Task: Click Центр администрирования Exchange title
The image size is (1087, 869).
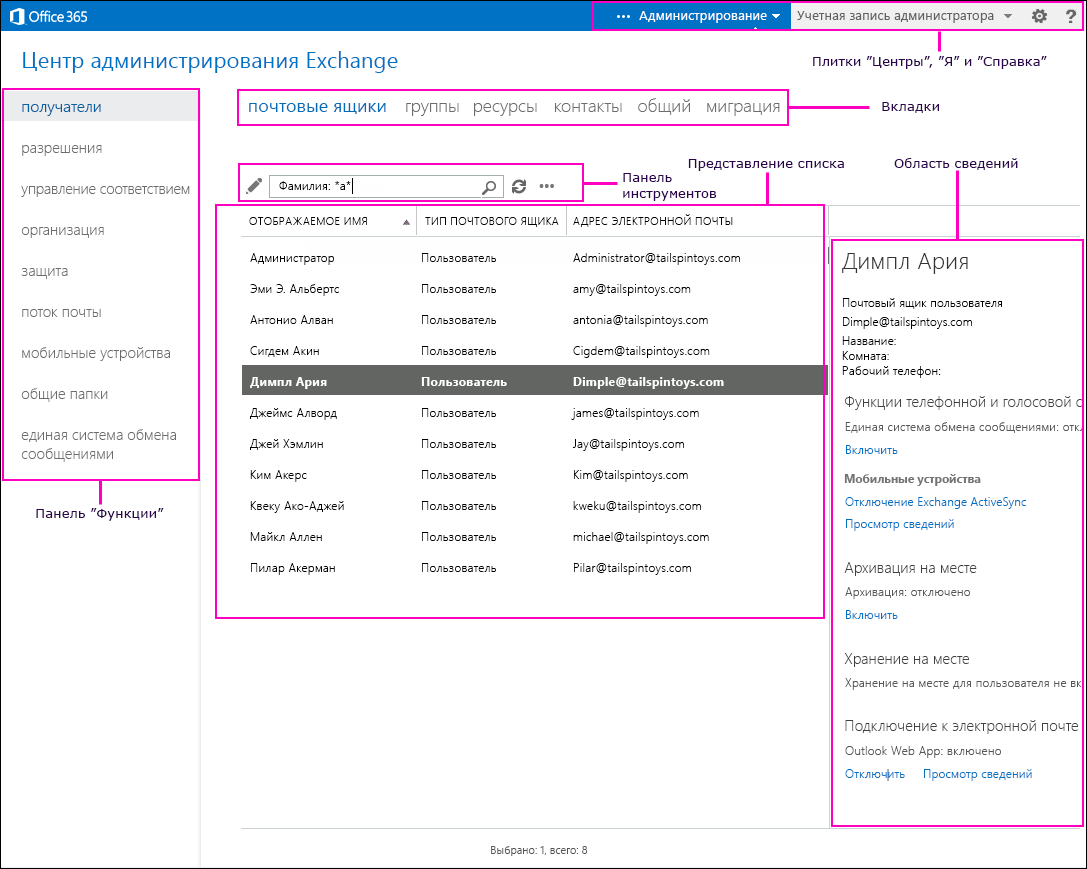Action: (209, 61)
